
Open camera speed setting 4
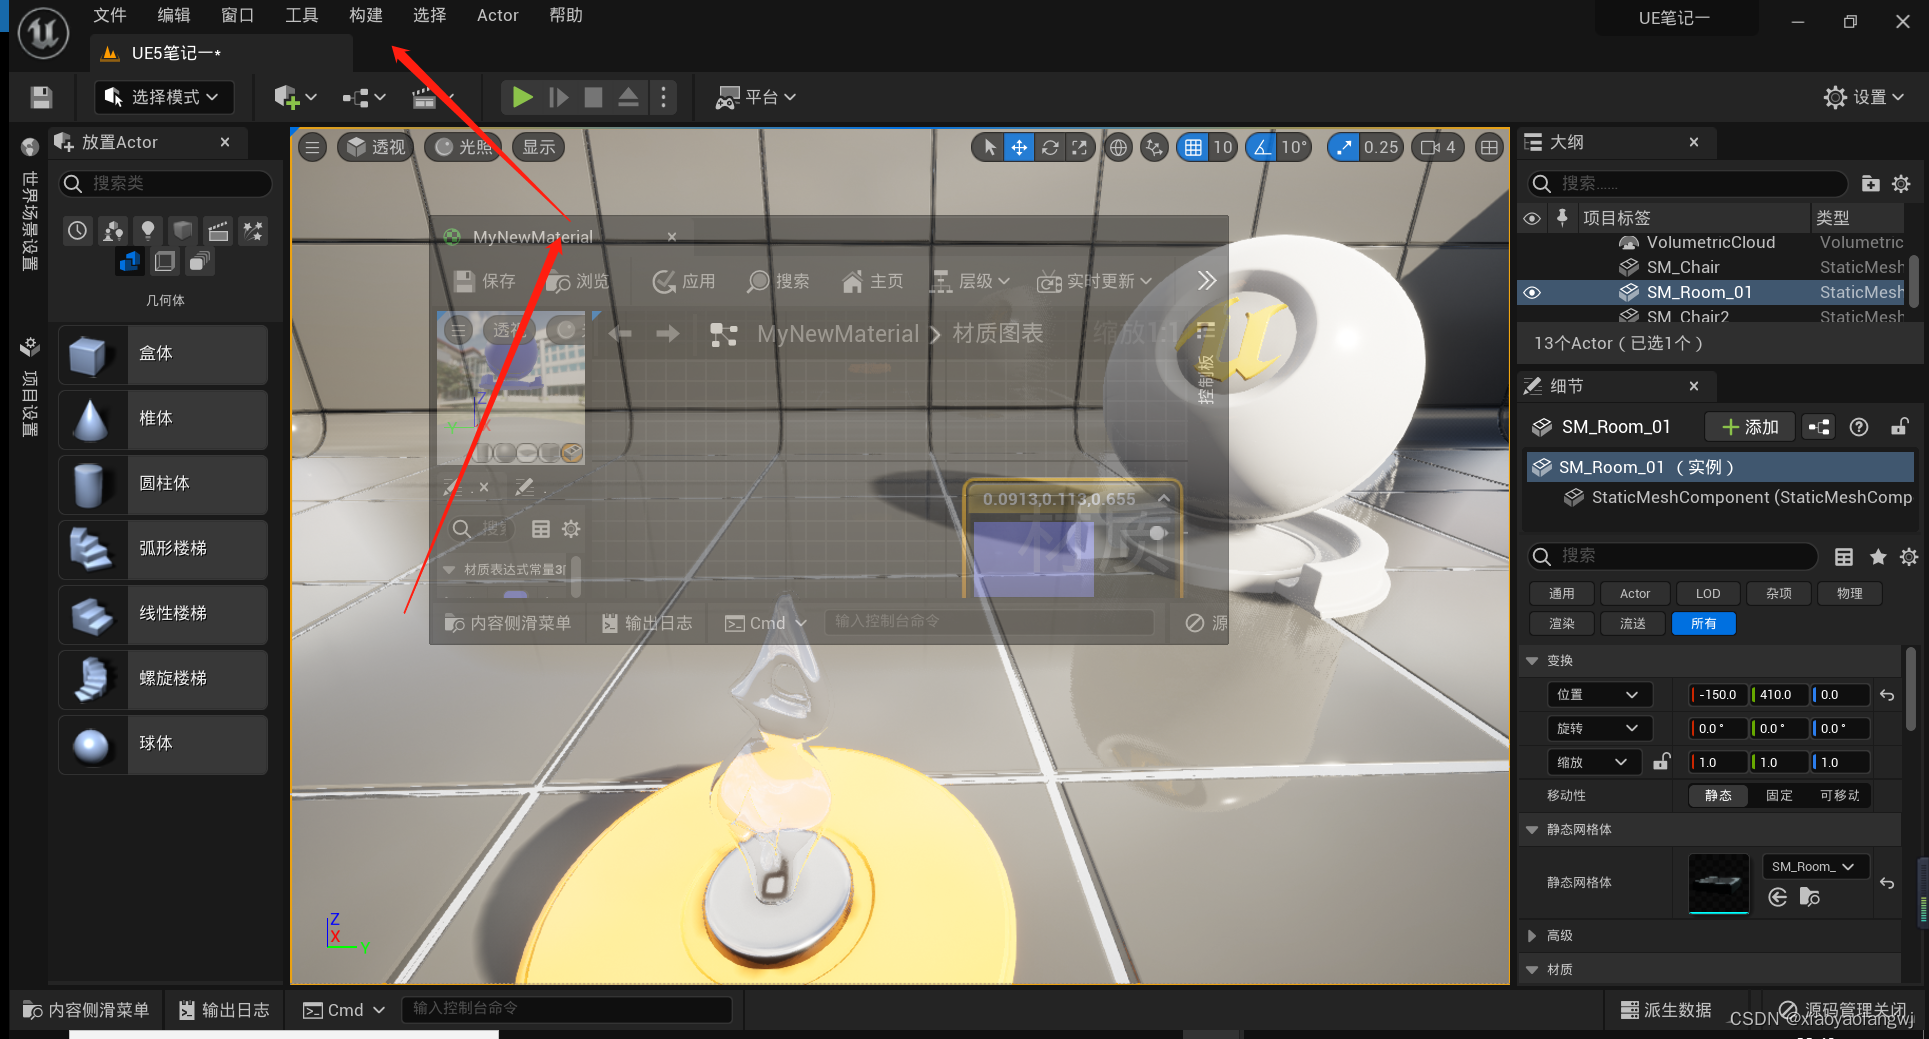pos(1438,148)
